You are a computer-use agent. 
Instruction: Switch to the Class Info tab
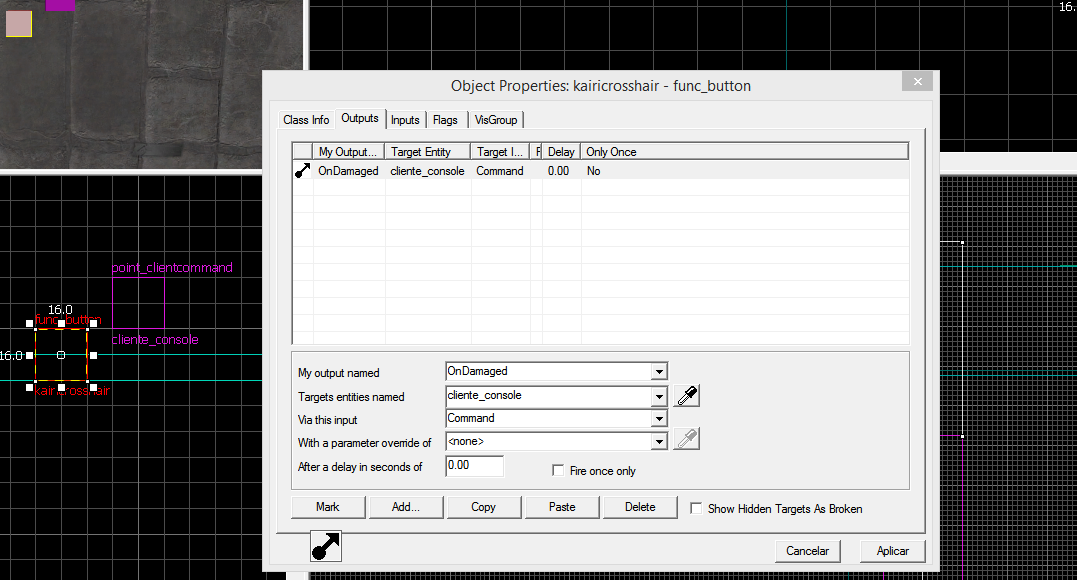coord(306,120)
